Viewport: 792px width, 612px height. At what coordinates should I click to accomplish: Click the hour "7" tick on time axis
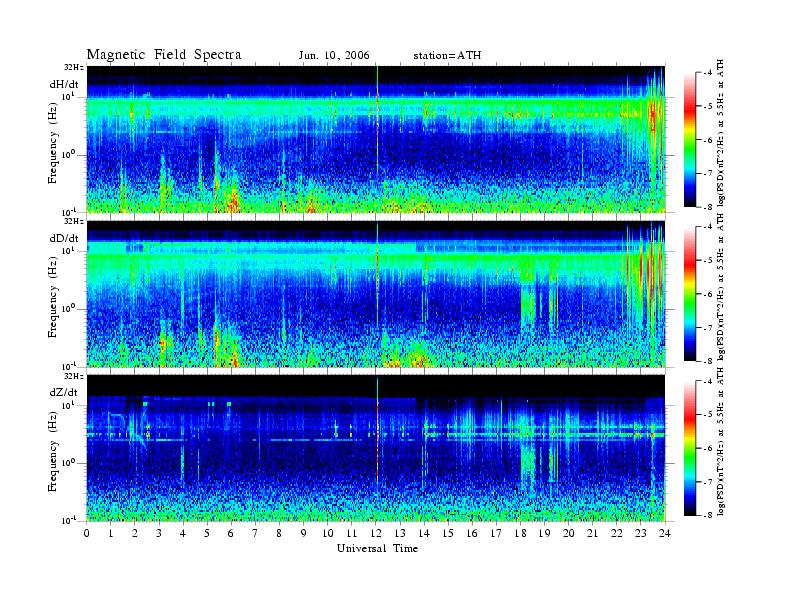(255, 533)
